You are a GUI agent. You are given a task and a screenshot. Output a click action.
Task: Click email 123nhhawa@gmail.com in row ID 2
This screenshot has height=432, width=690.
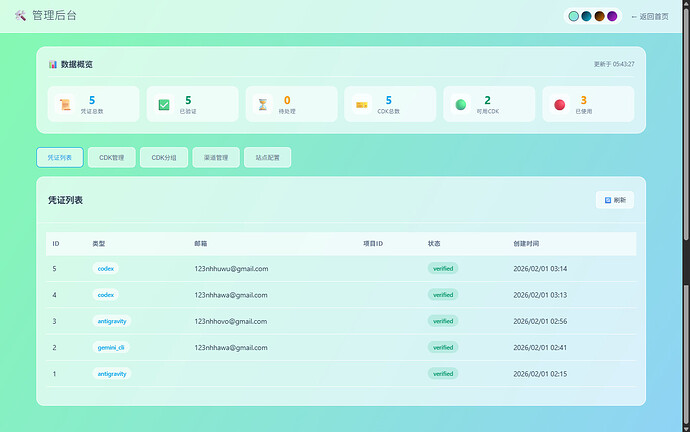pos(231,348)
